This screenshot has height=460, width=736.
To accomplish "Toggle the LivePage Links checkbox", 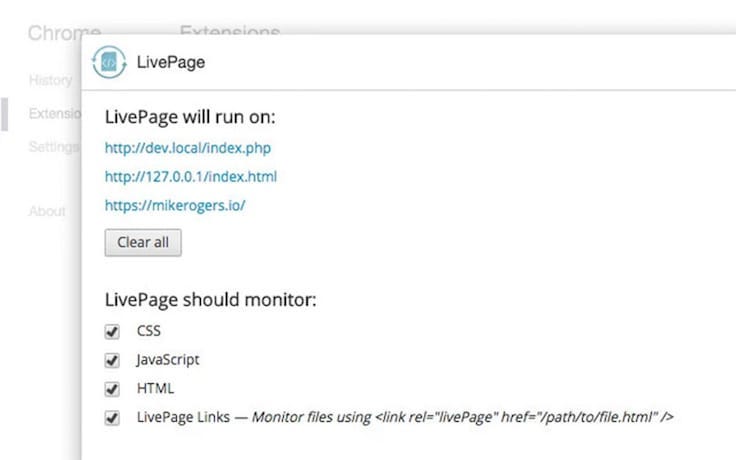I will coord(112,418).
